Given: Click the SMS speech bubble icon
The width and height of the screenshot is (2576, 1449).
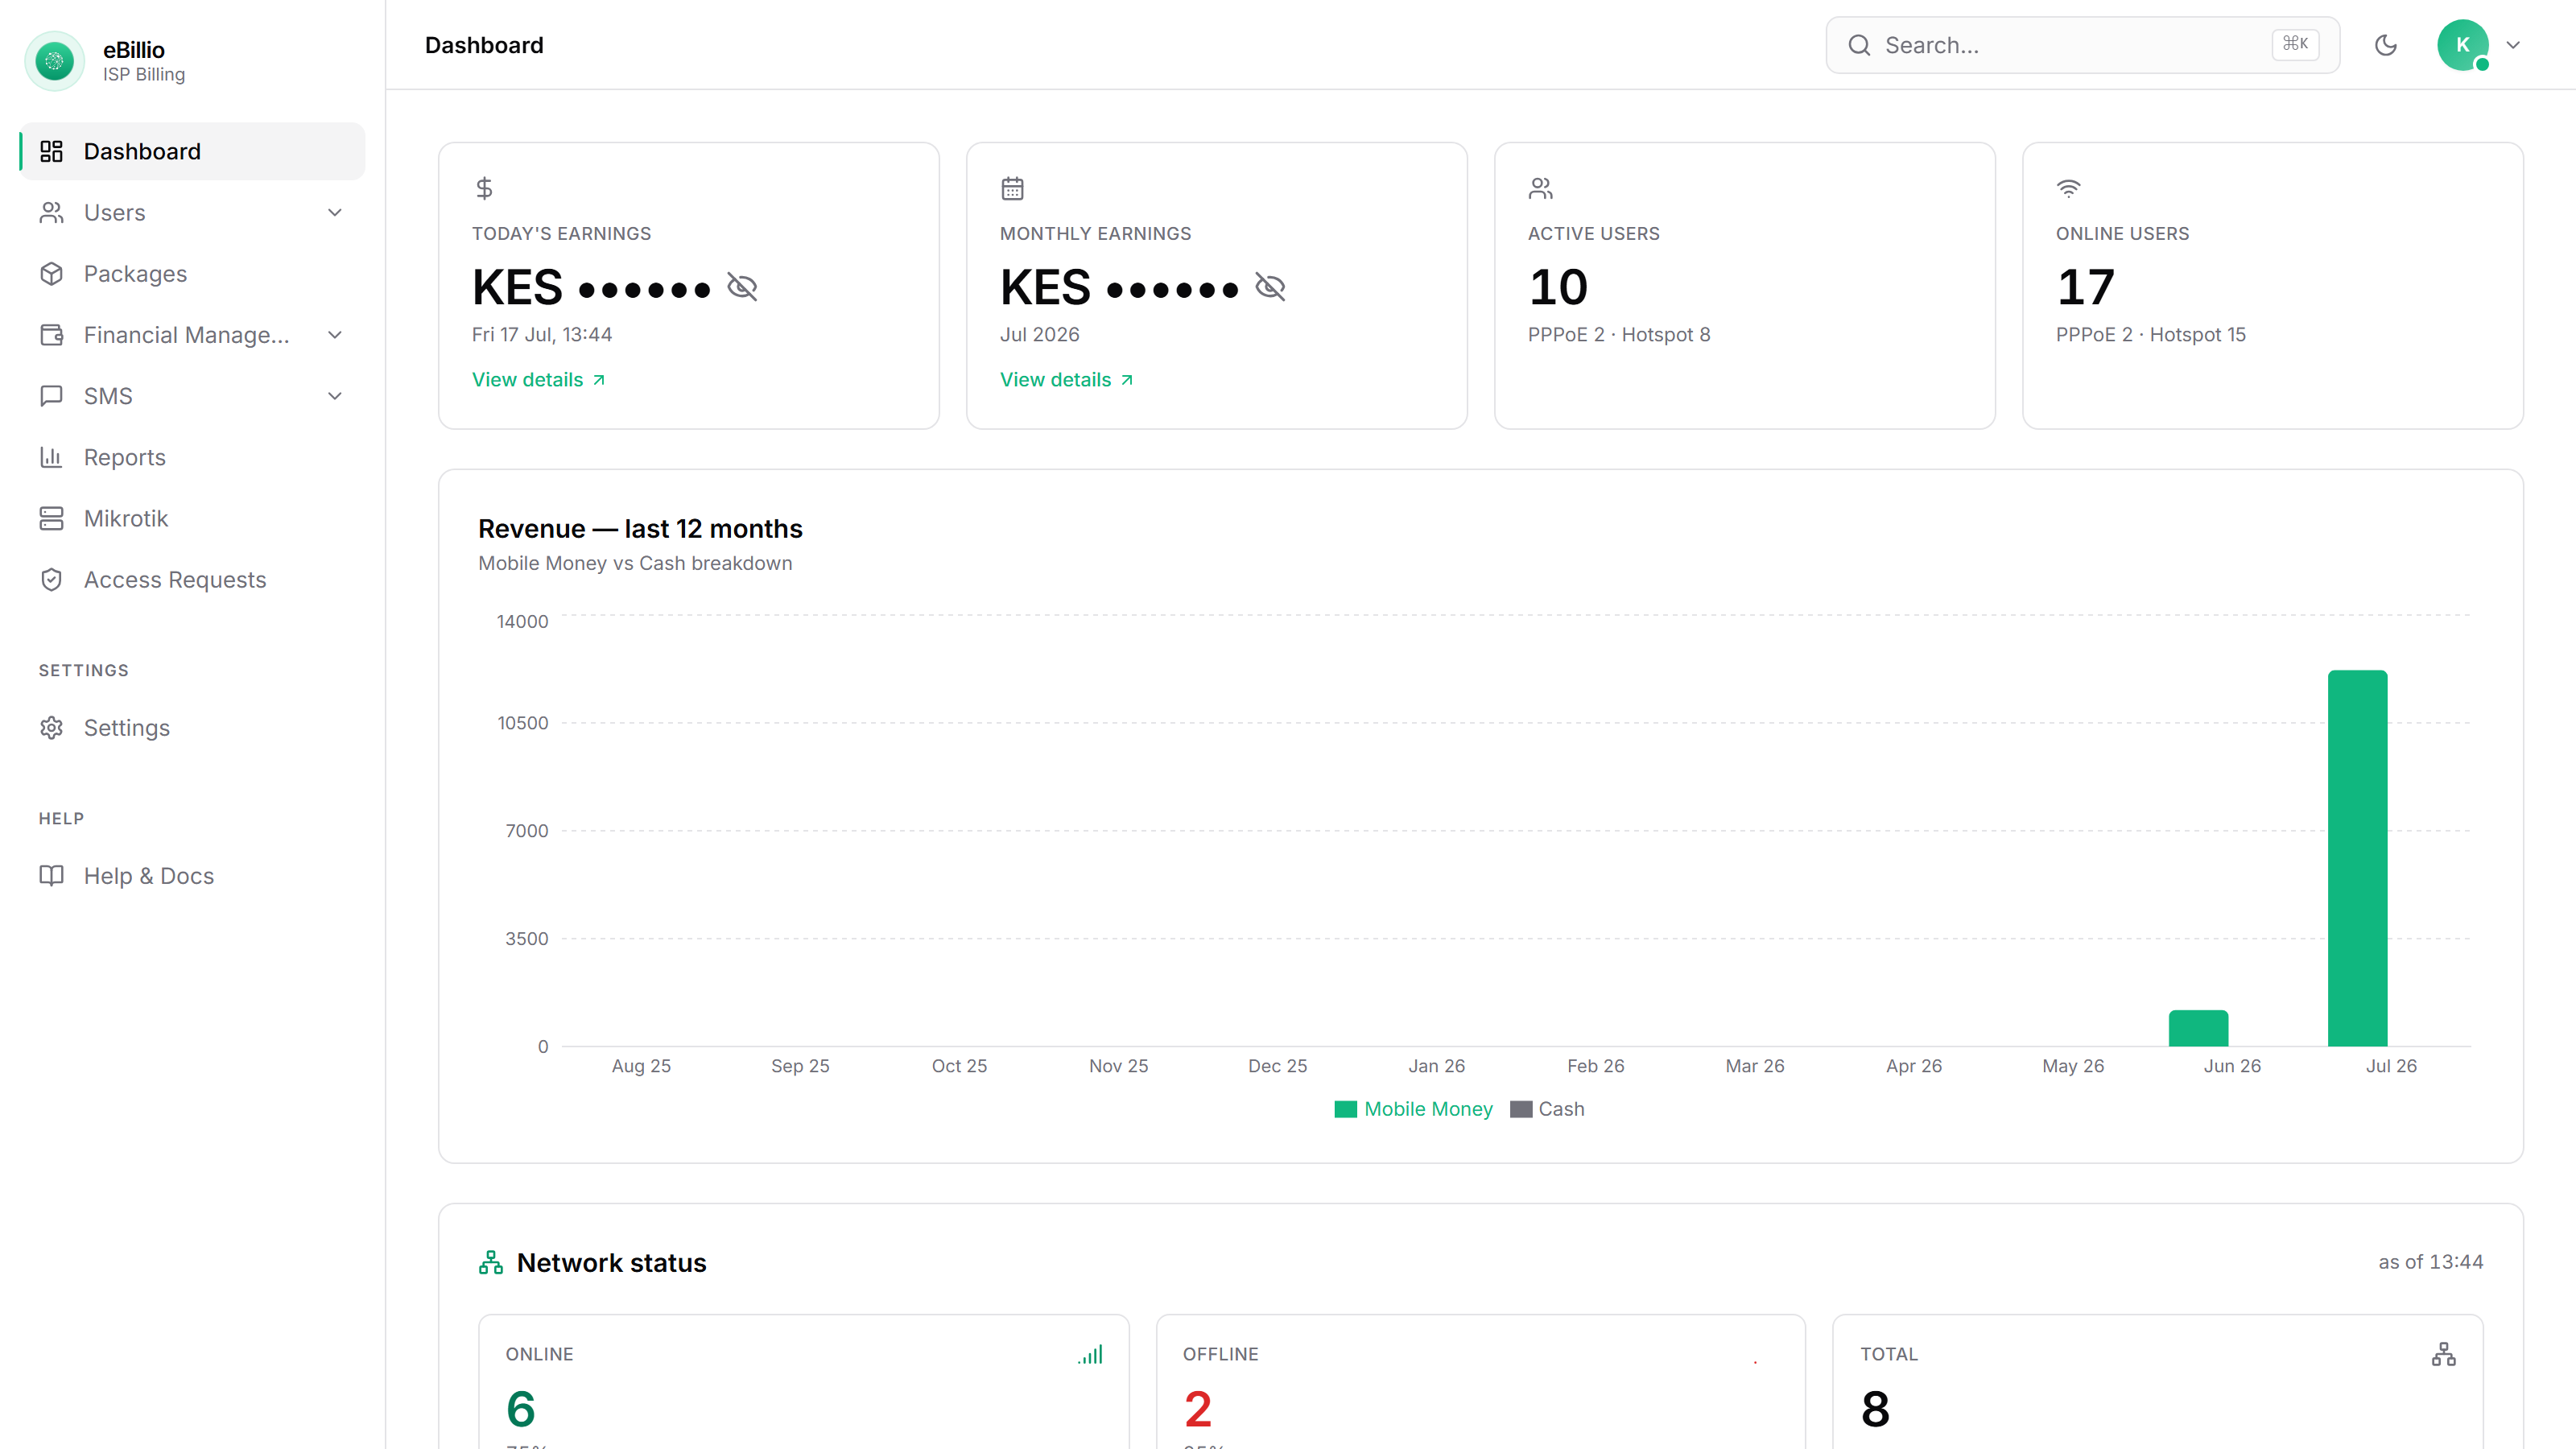Looking at the screenshot, I should point(51,395).
